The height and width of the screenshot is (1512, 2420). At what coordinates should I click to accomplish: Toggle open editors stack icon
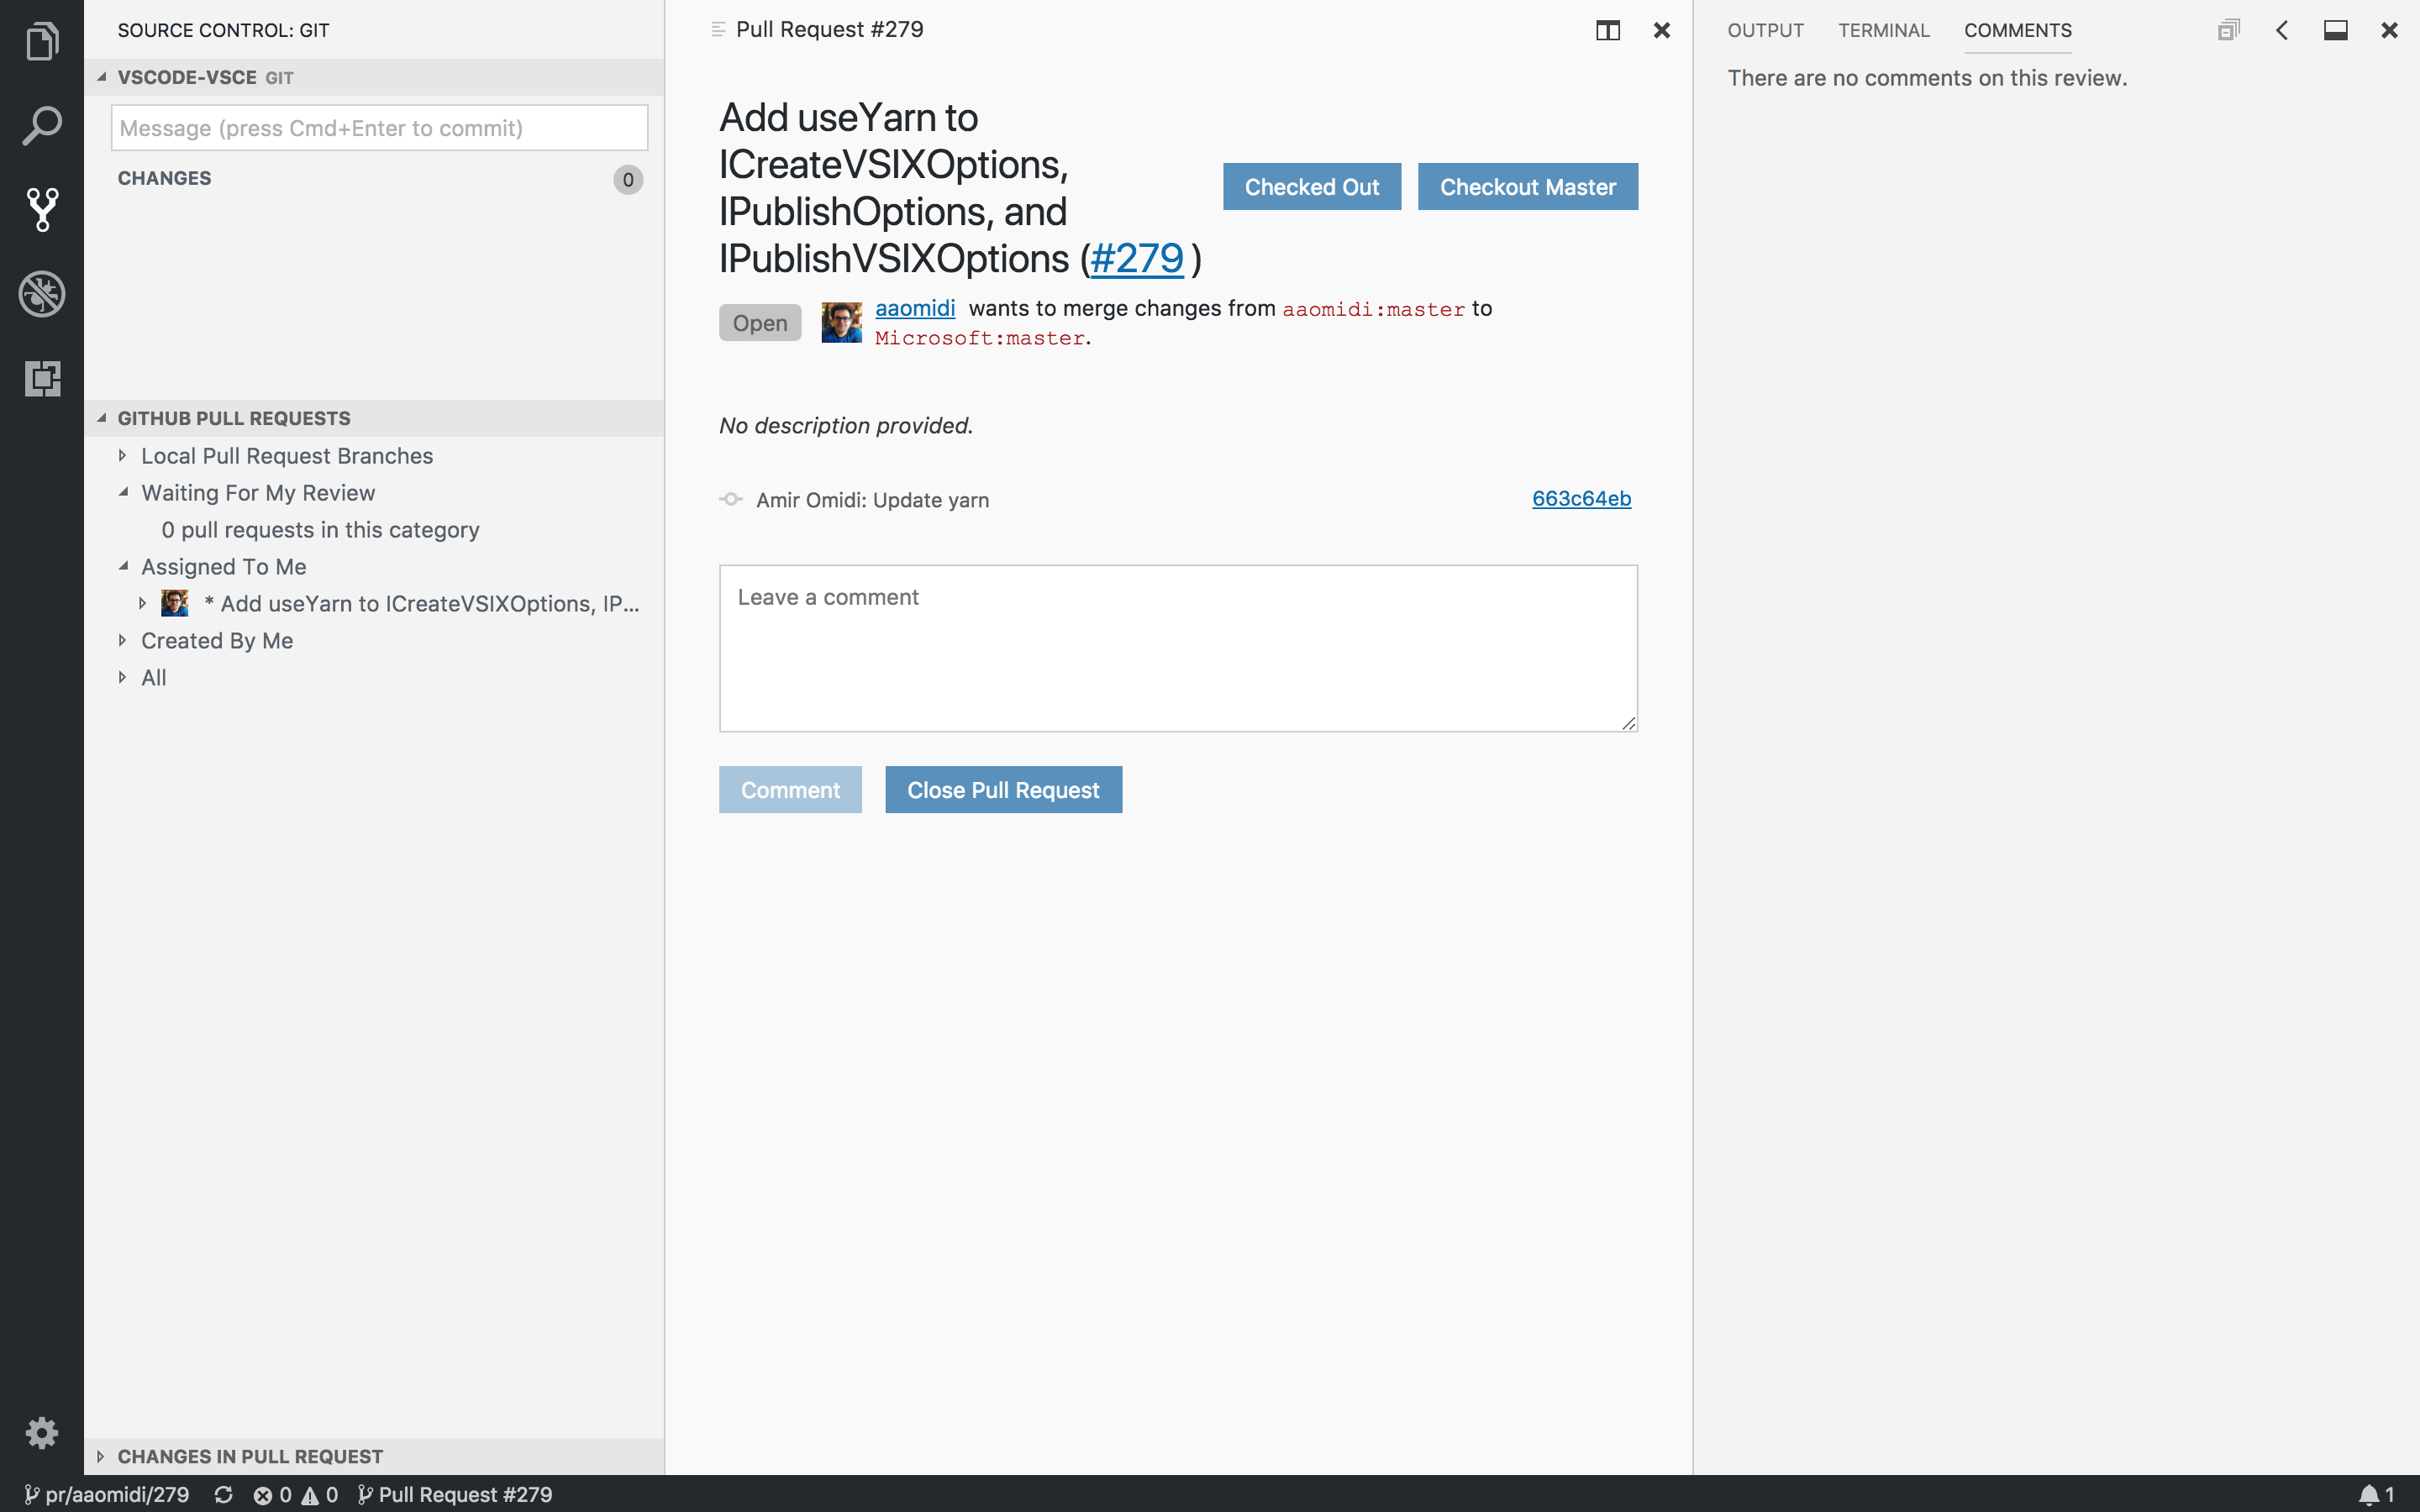[2230, 30]
